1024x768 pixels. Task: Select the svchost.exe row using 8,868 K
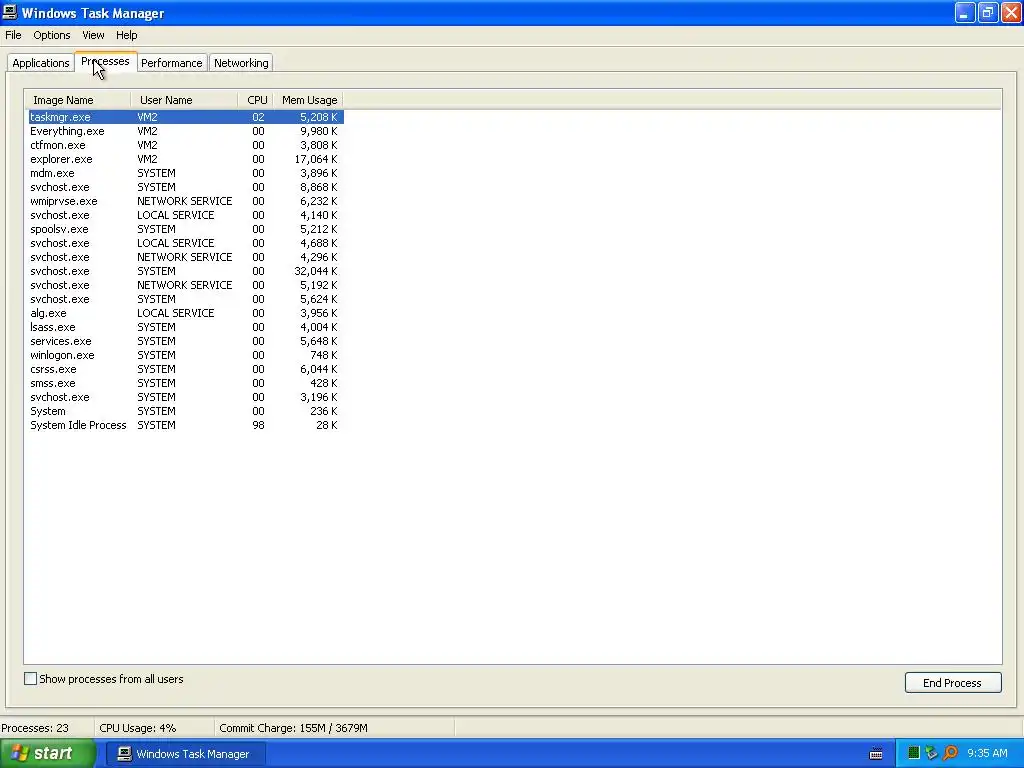coord(186,187)
